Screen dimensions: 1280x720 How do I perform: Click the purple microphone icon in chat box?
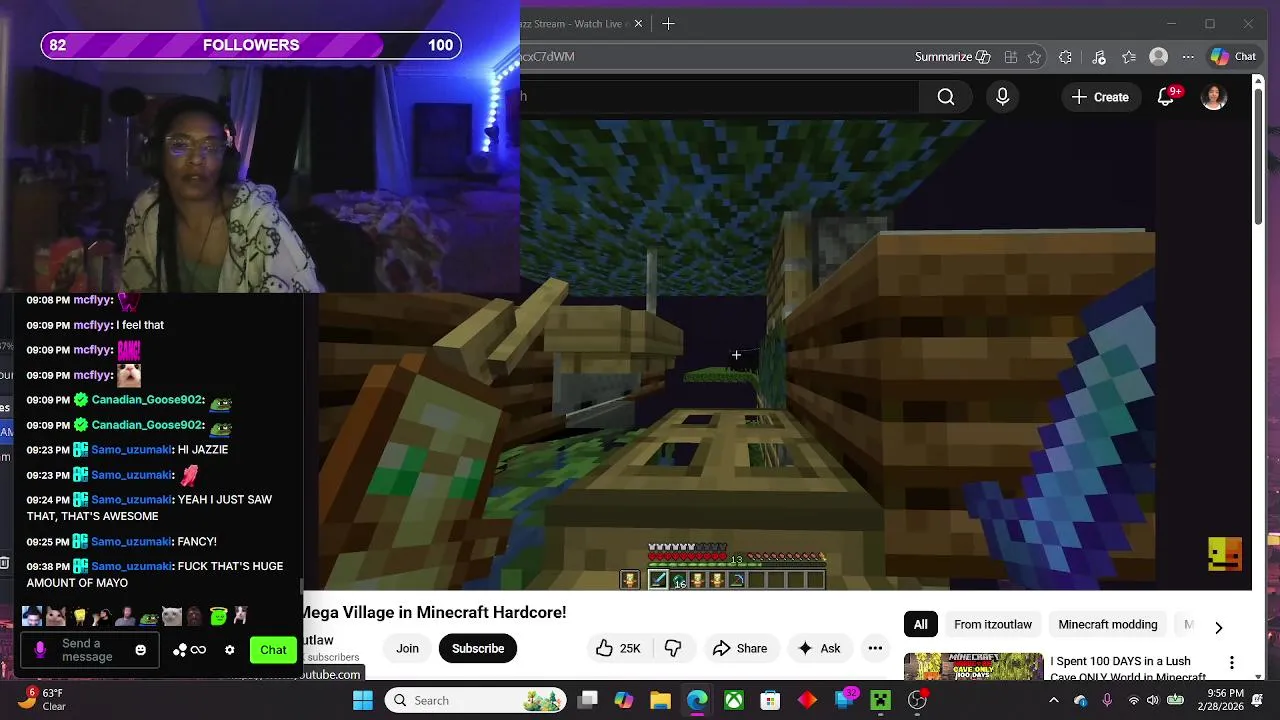point(40,650)
